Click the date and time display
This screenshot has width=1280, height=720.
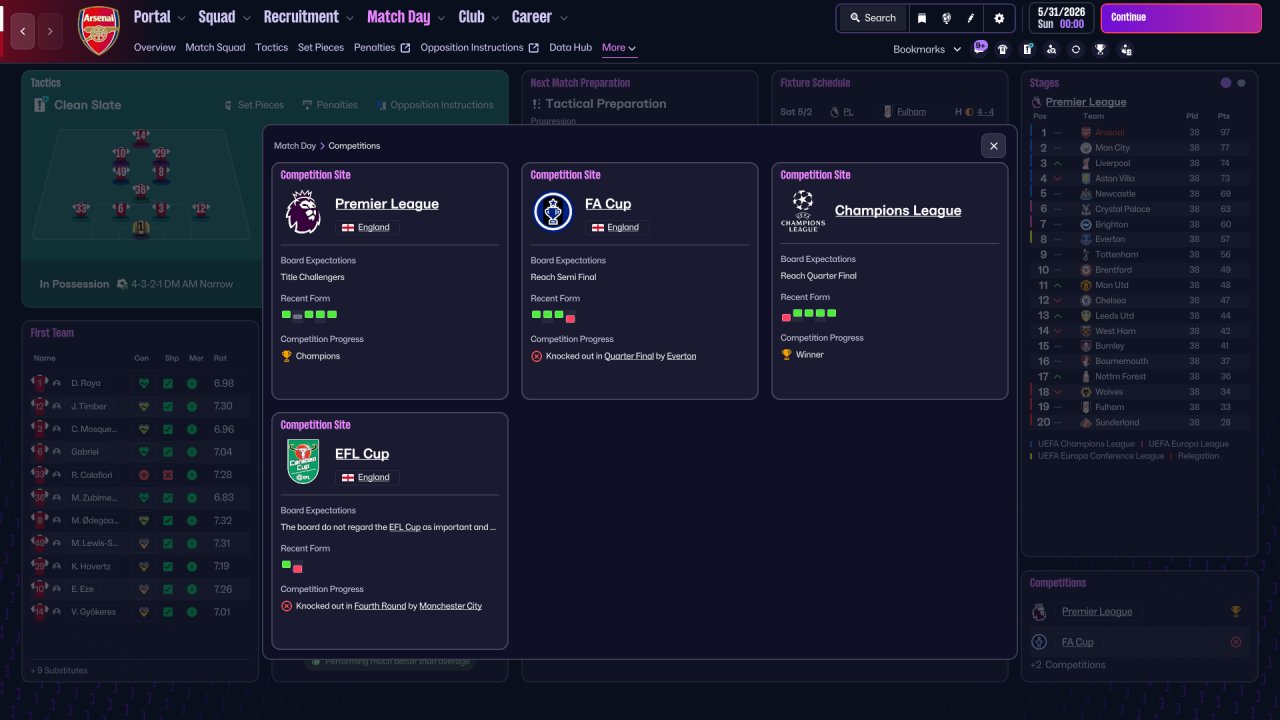1060,18
